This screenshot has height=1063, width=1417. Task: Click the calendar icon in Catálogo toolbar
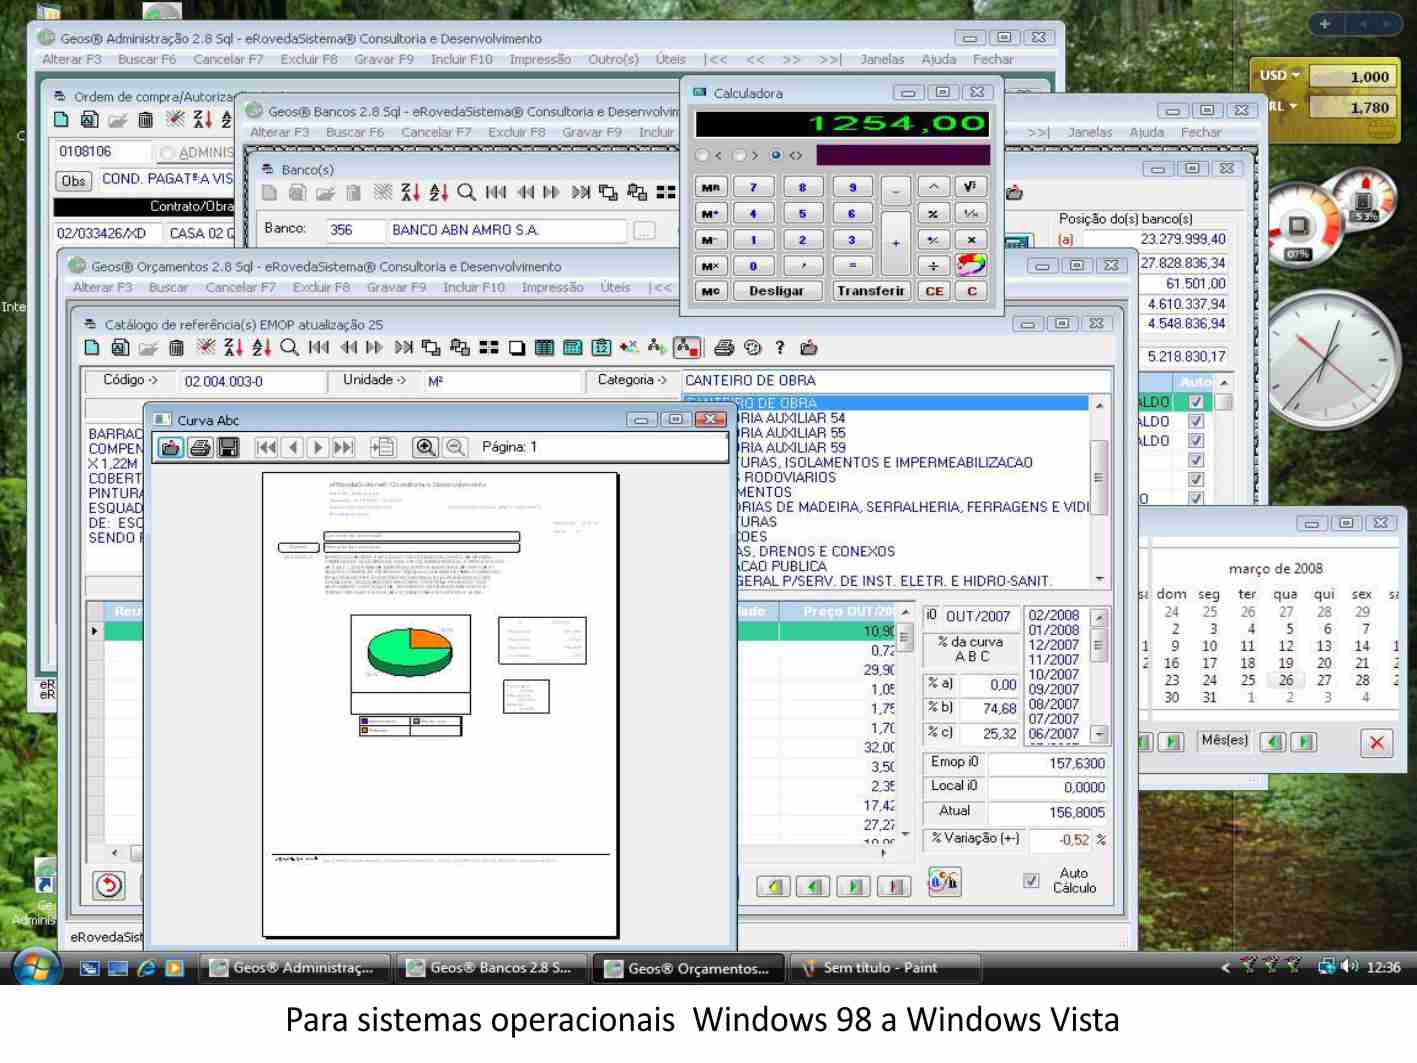(601, 348)
